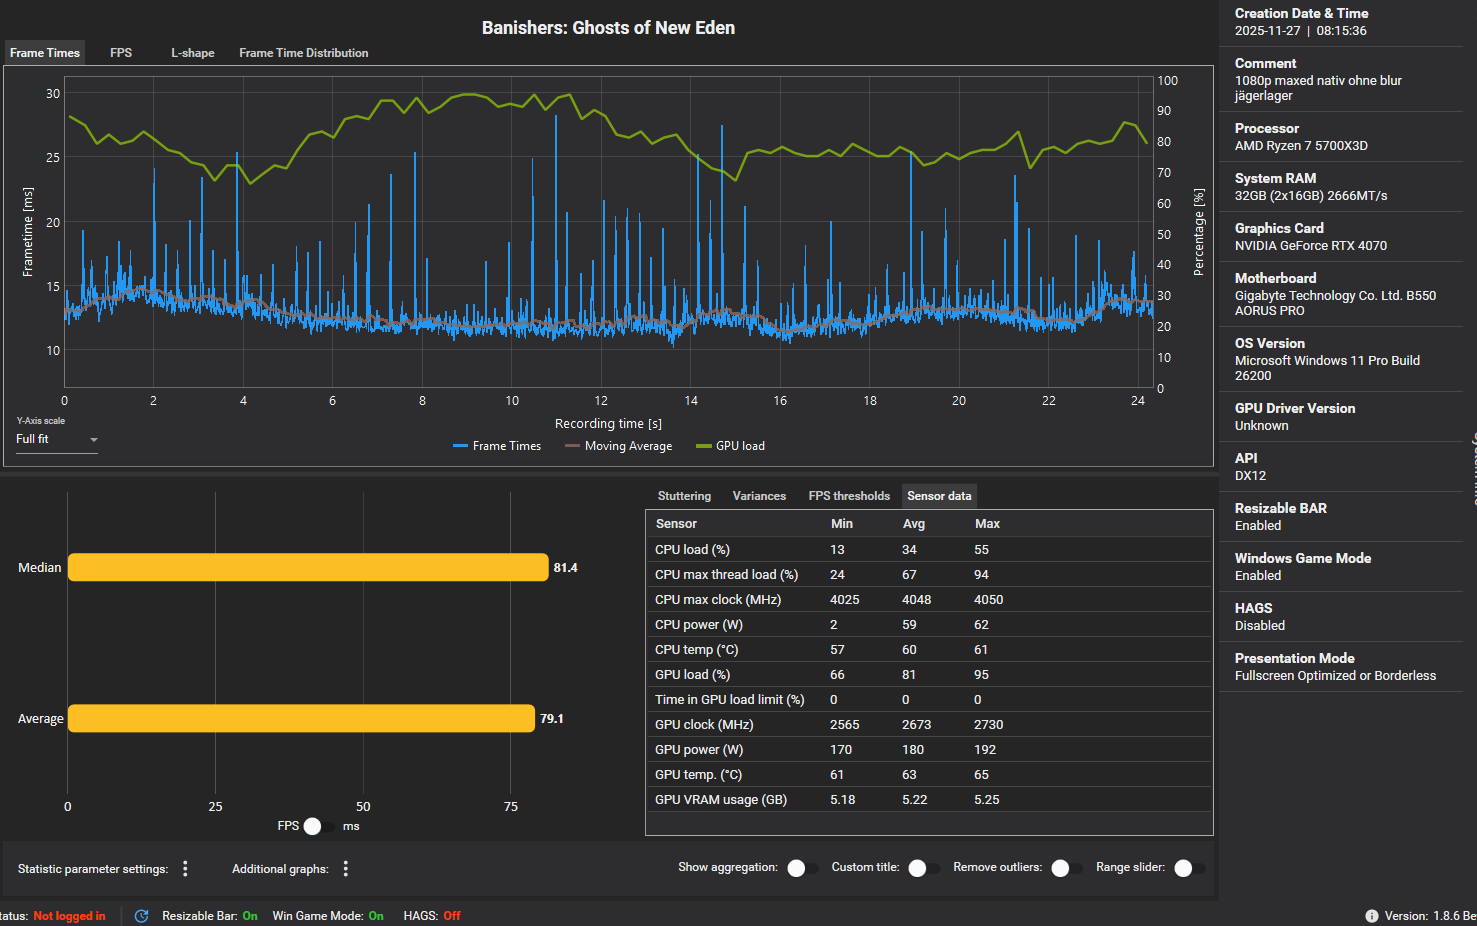Screen dimensions: 1477x926
Task: Select the GPU temp. (°C) row
Action: pyautogui.click(x=929, y=775)
